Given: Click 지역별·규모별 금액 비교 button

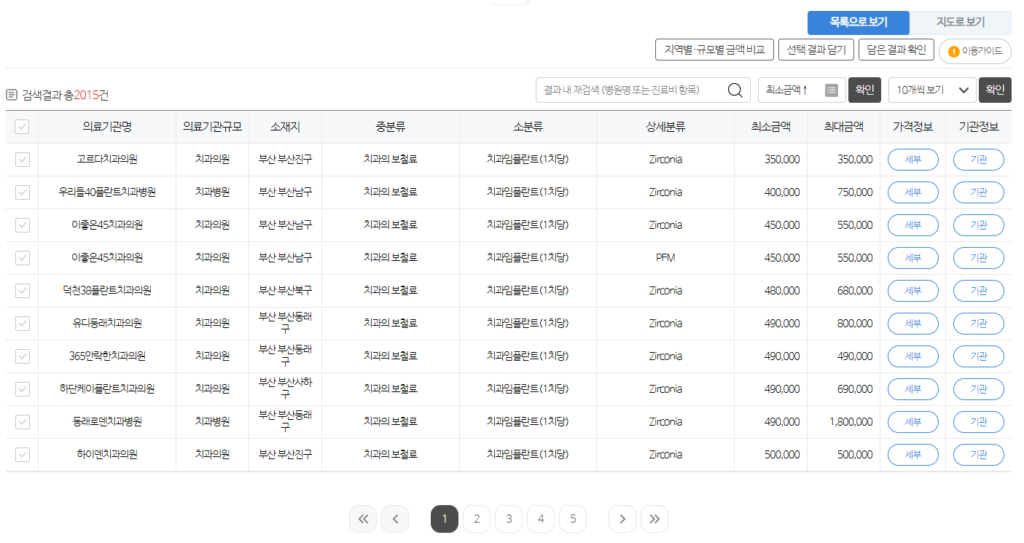Looking at the screenshot, I should (714, 50).
